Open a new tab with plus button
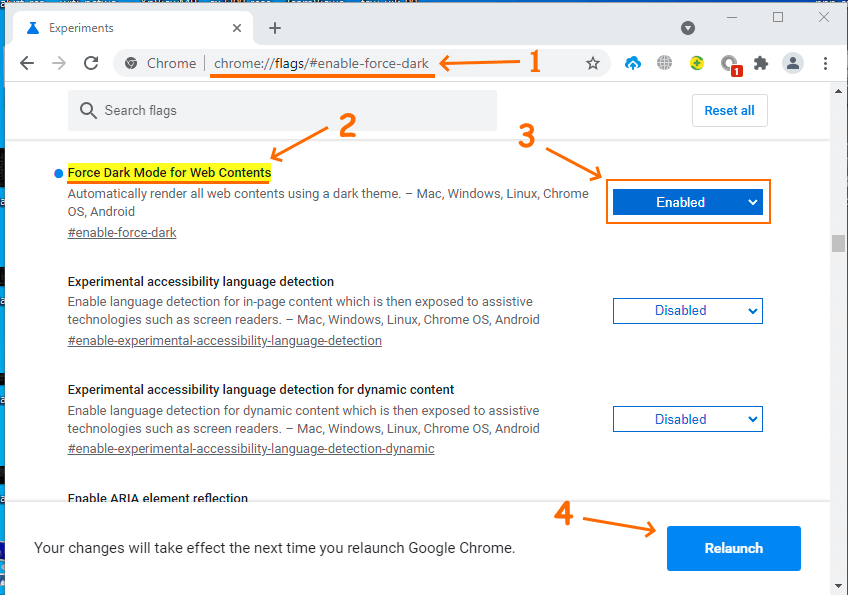This screenshot has height=595, width=848. click(x=275, y=28)
